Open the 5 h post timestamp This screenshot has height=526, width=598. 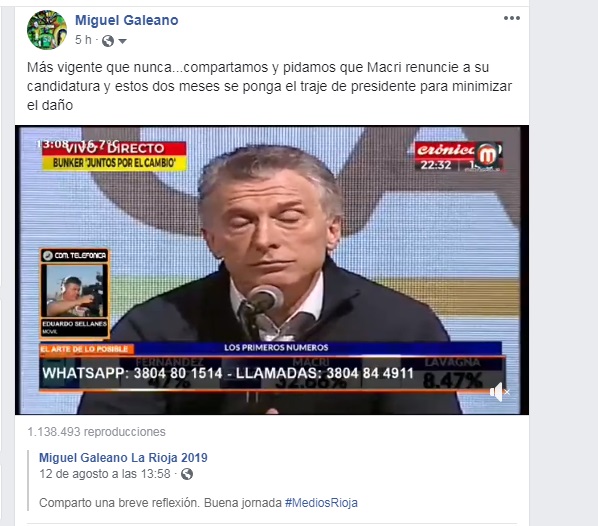pyautogui.click(x=83, y=40)
